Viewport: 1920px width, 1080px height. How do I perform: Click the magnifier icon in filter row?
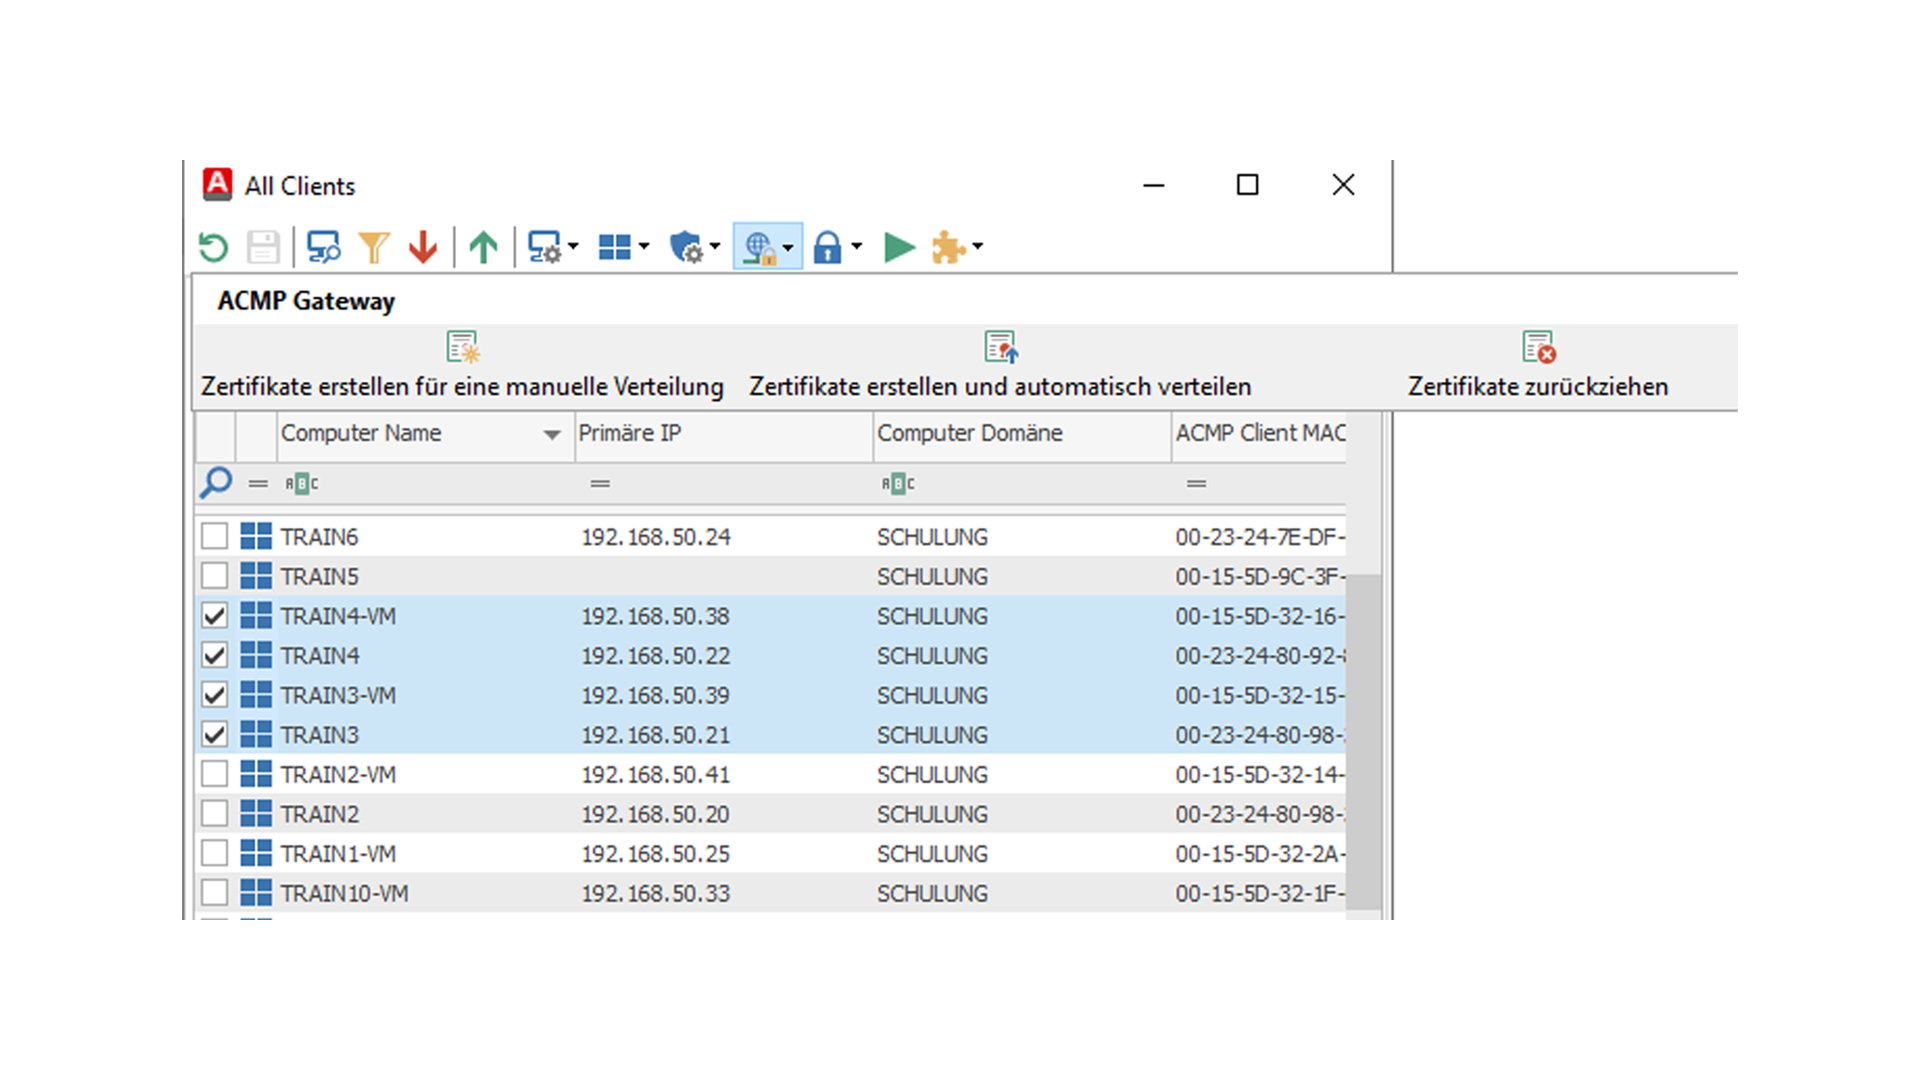[216, 483]
